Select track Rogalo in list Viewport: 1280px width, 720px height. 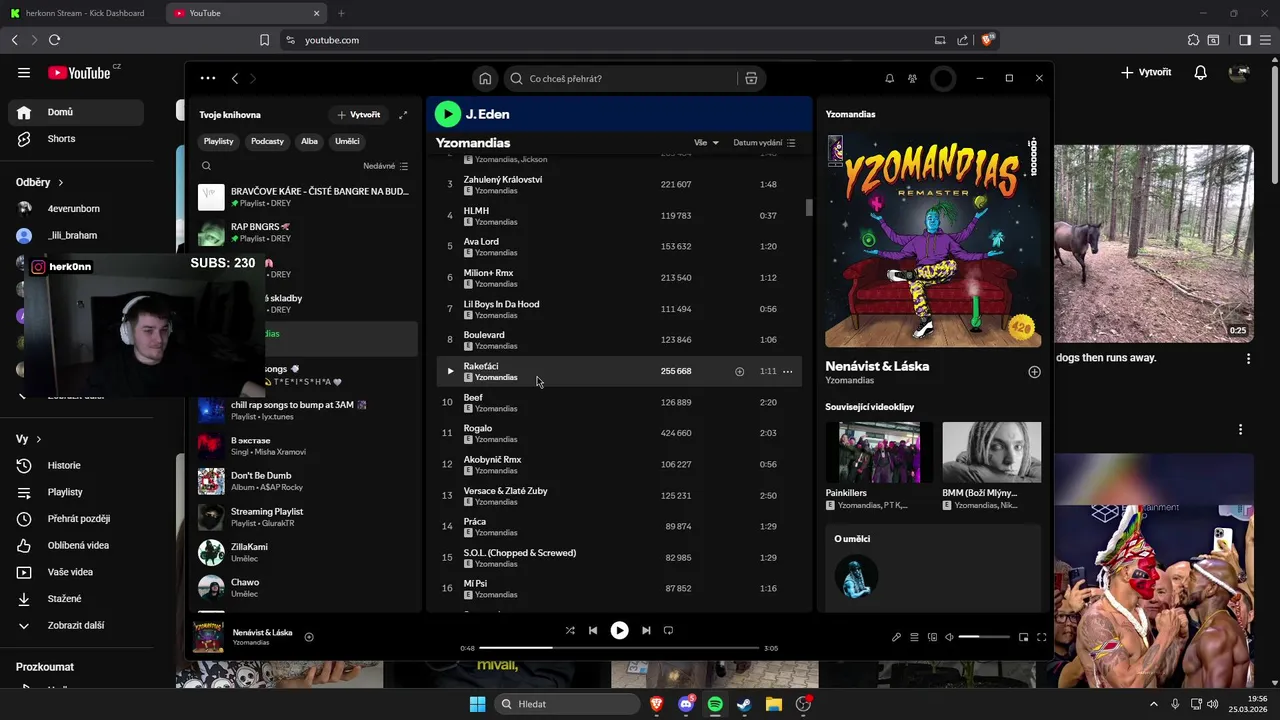pos(619,433)
